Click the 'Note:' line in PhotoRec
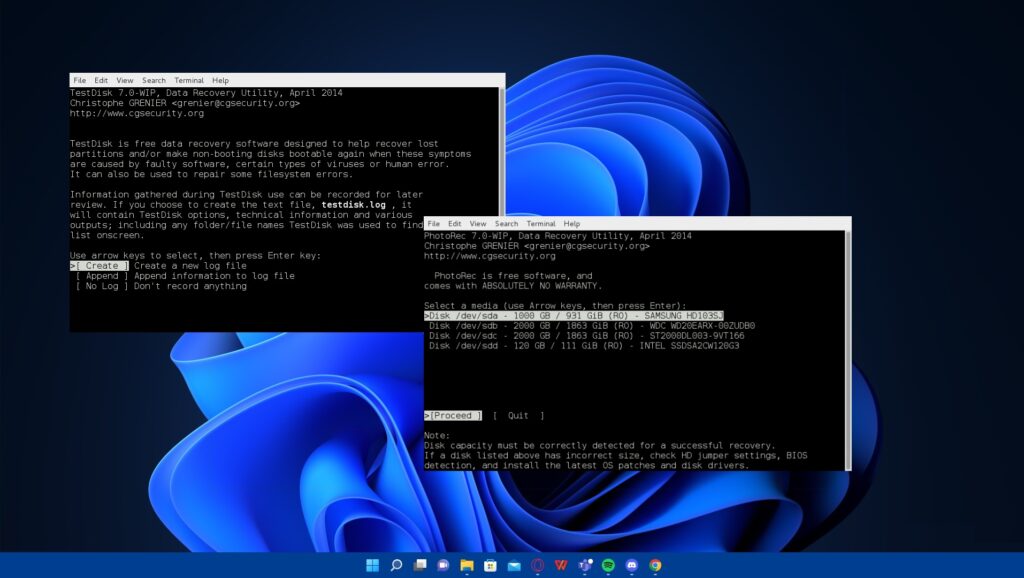The image size is (1024, 578). (x=437, y=436)
